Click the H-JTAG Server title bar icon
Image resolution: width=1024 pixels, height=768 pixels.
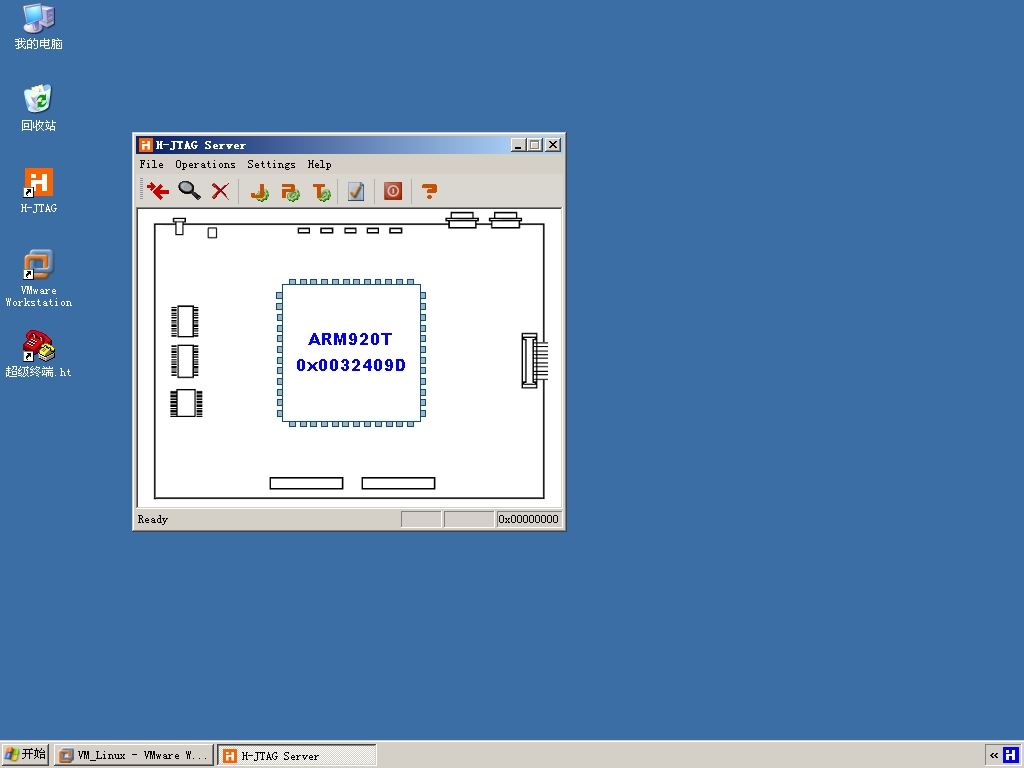[146, 145]
